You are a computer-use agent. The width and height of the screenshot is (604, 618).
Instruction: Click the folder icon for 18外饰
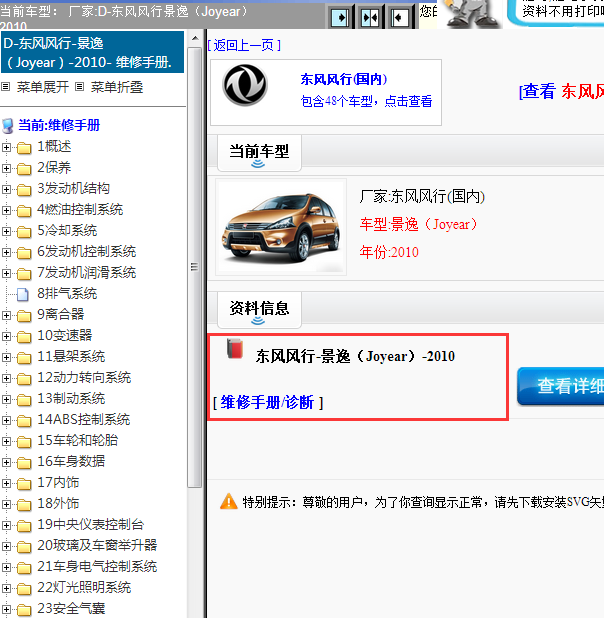point(24,504)
